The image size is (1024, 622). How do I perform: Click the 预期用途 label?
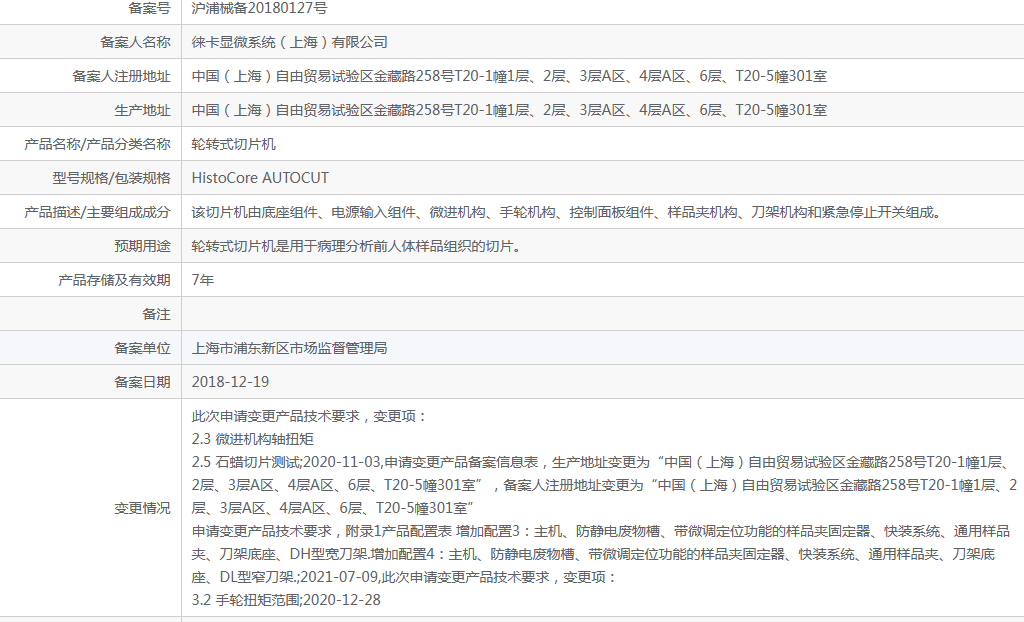142,246
